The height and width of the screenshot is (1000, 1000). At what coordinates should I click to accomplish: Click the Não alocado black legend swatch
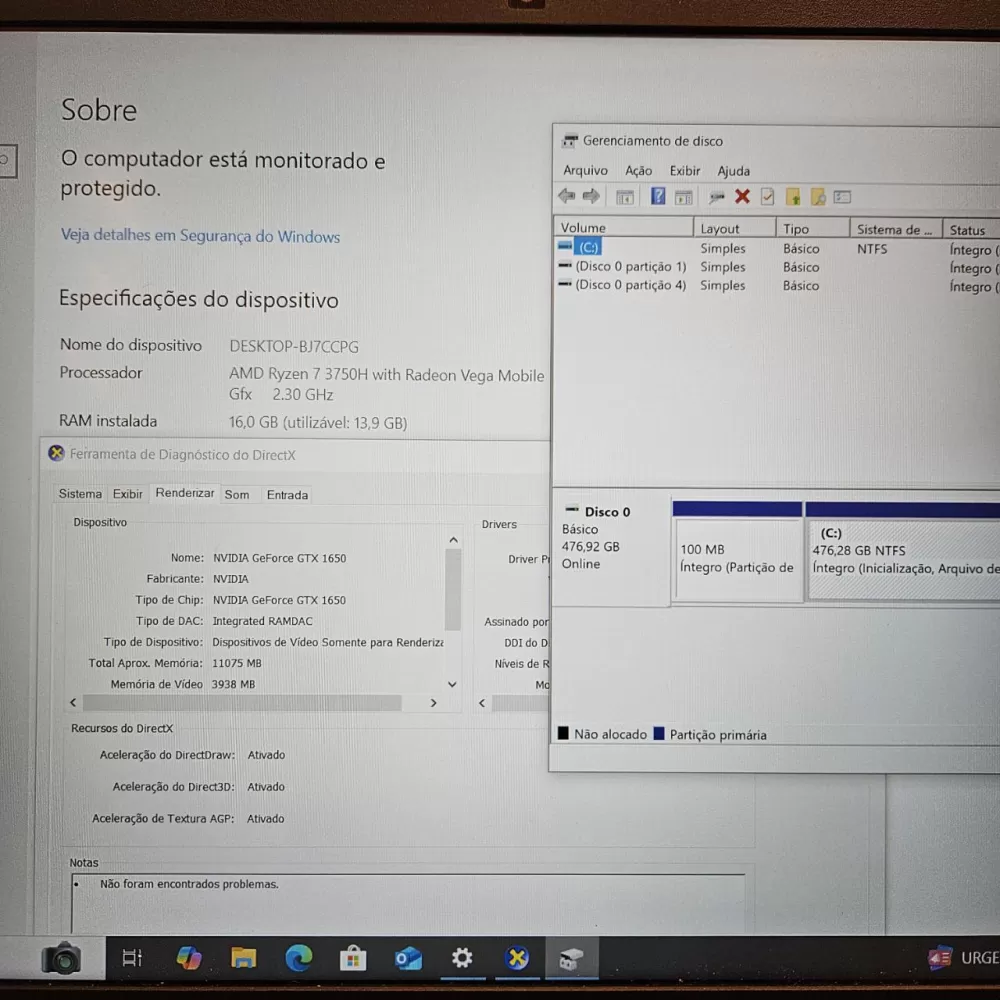pyautogui.click(x=563, y=733)
